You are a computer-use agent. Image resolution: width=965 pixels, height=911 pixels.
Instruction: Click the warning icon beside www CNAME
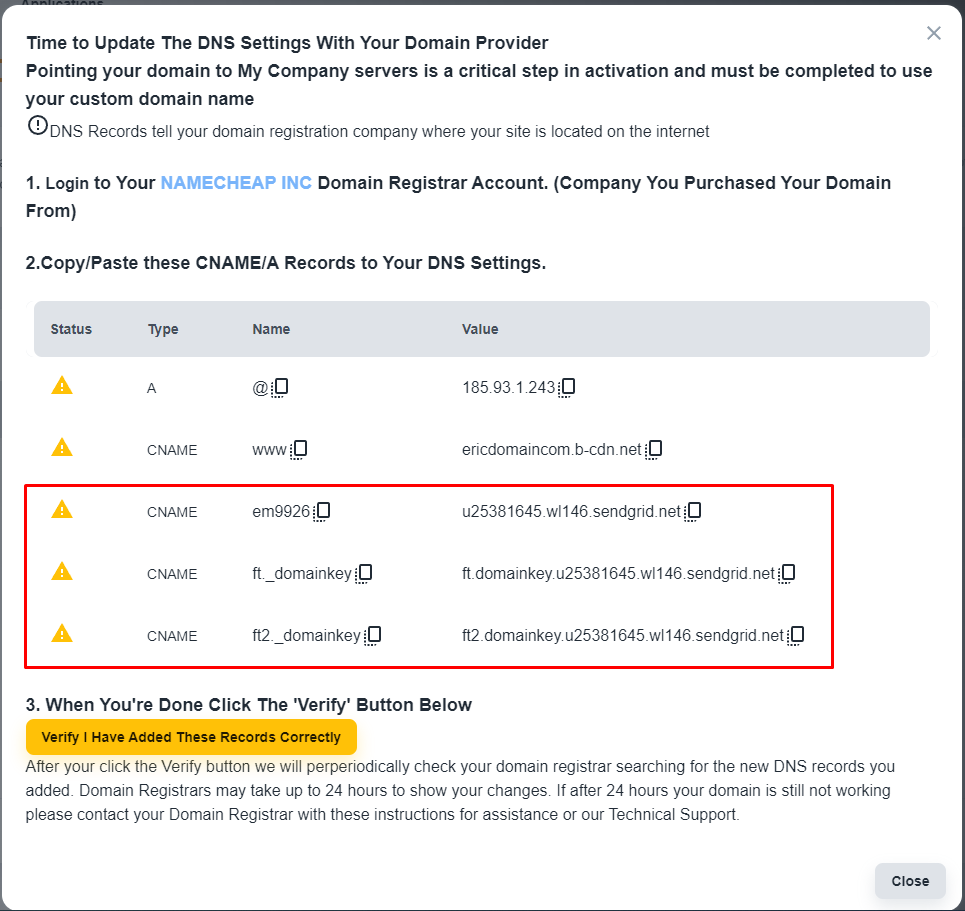point(62,448)
